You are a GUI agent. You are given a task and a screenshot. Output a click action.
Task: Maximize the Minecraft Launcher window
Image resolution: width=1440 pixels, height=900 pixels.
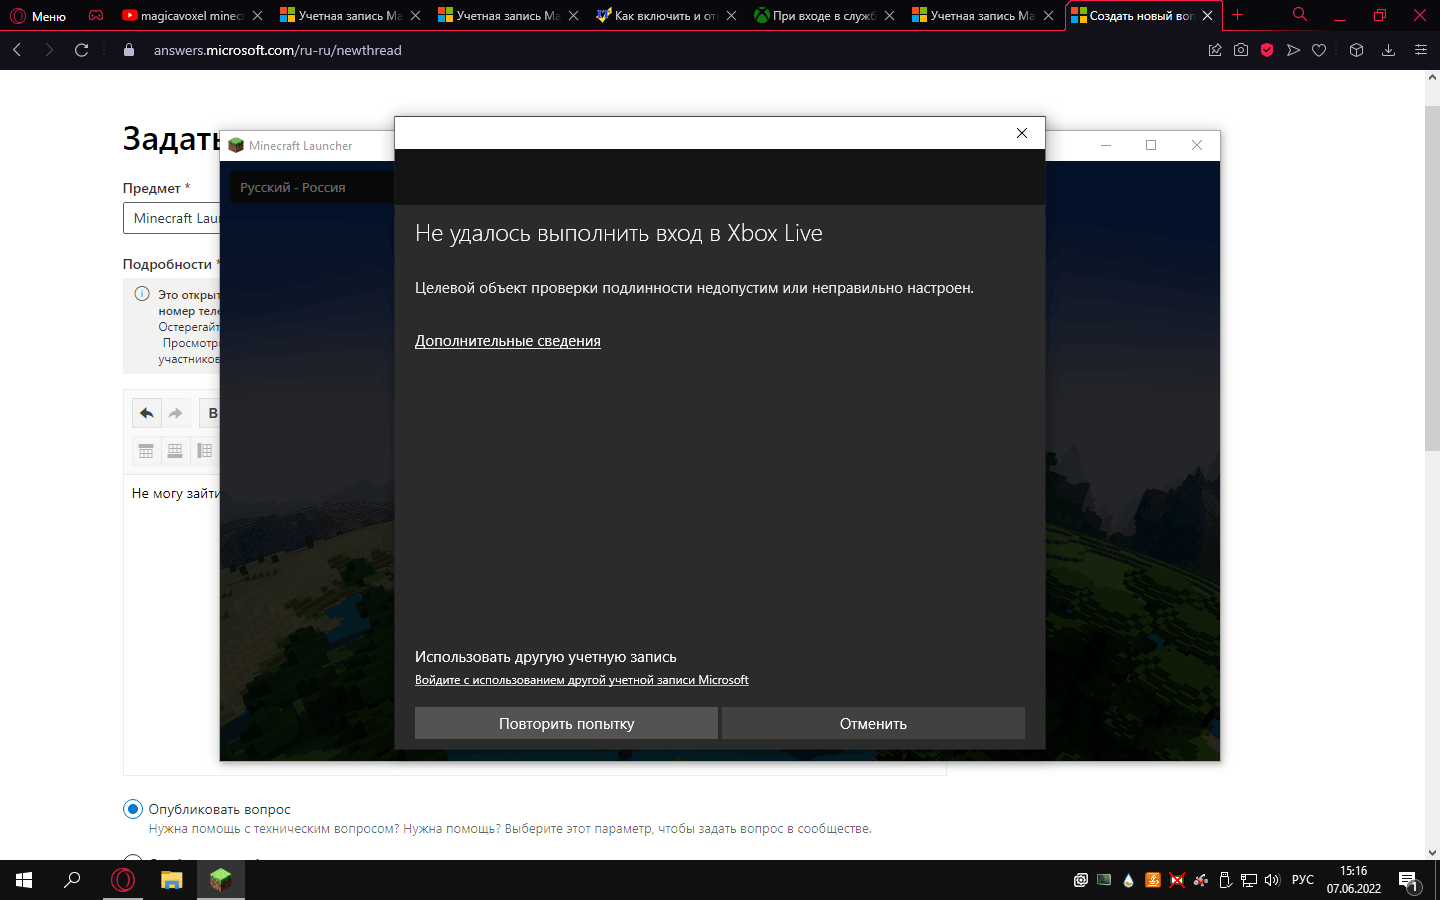point(1151,145)
